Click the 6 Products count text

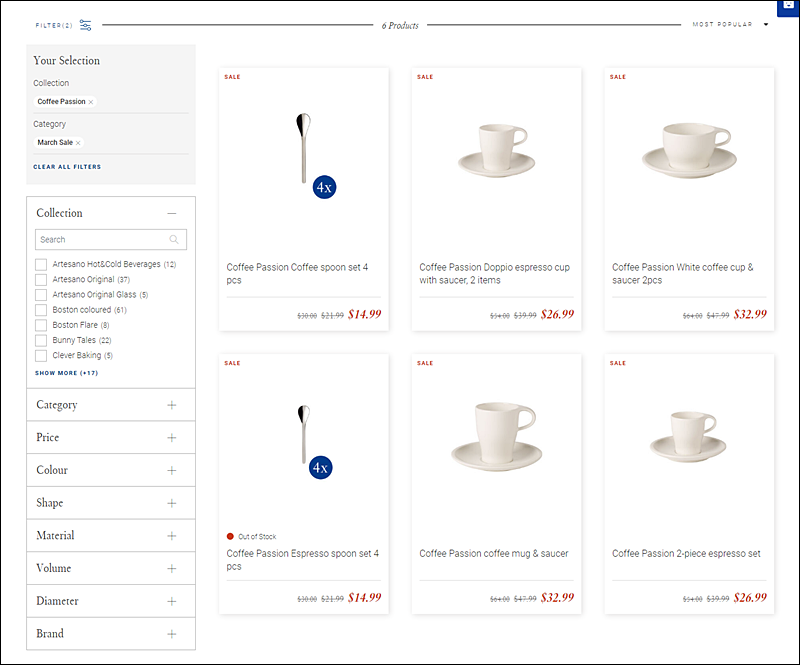(x=400, y=26)
